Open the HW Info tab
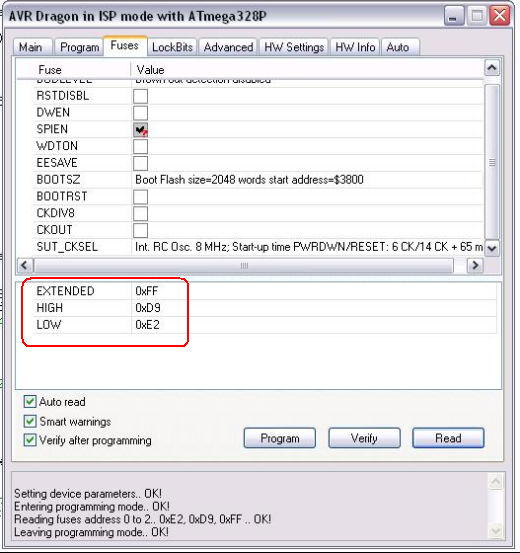 pos(355,47)
